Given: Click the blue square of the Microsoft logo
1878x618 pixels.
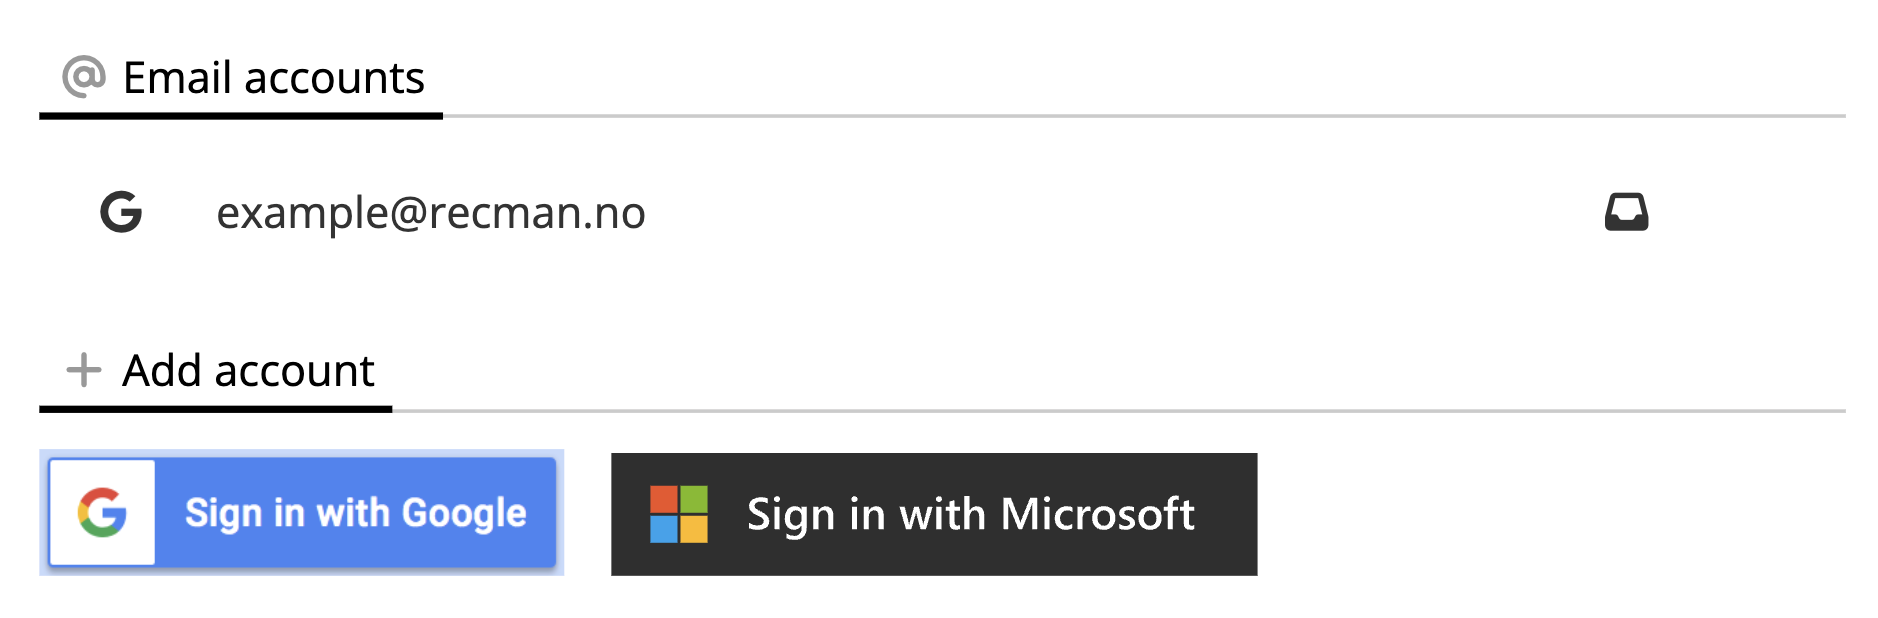Looking at the screenshot, I should tap(664, 529).
